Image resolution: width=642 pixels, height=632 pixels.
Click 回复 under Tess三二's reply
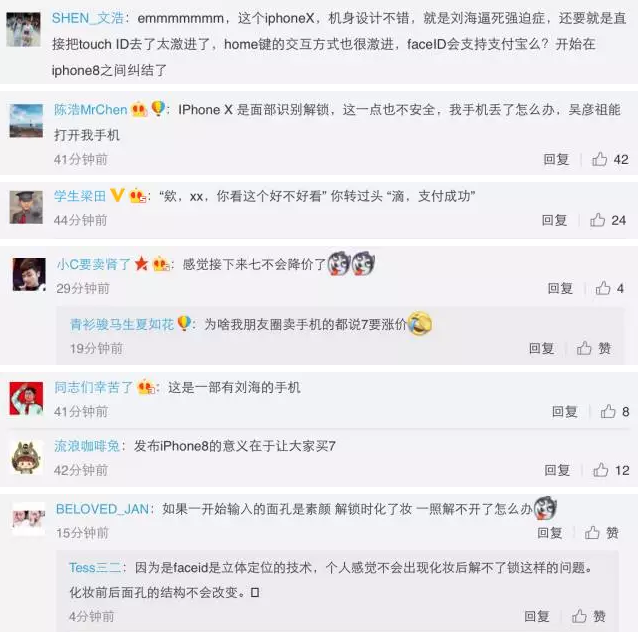click(537, 616)
